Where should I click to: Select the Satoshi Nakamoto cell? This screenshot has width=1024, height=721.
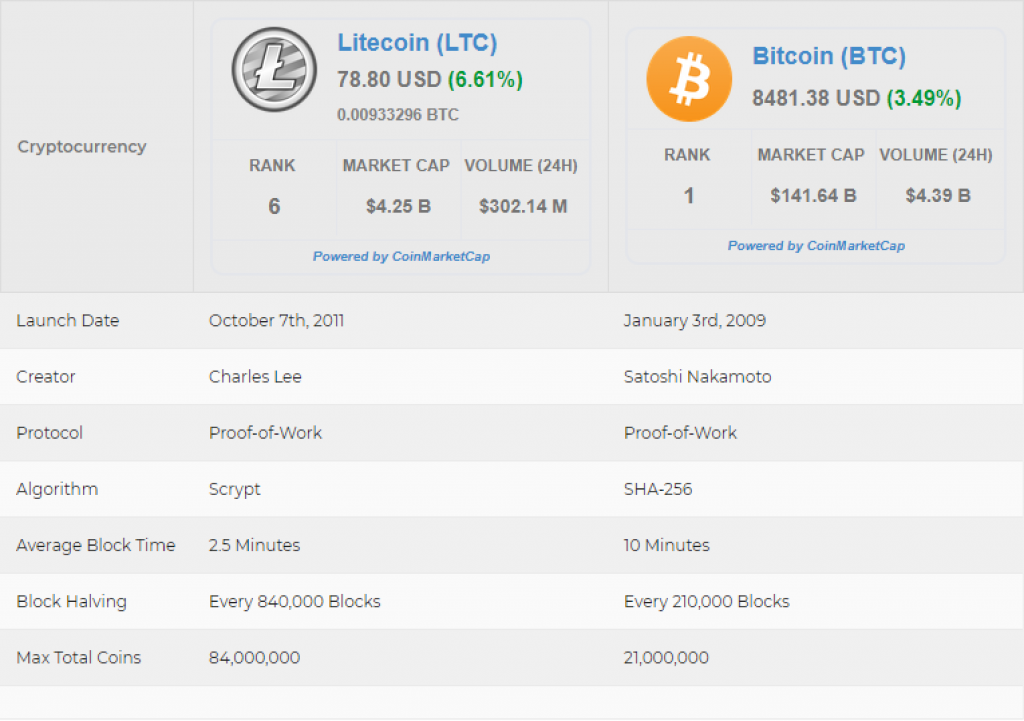(x=697, y=377)
